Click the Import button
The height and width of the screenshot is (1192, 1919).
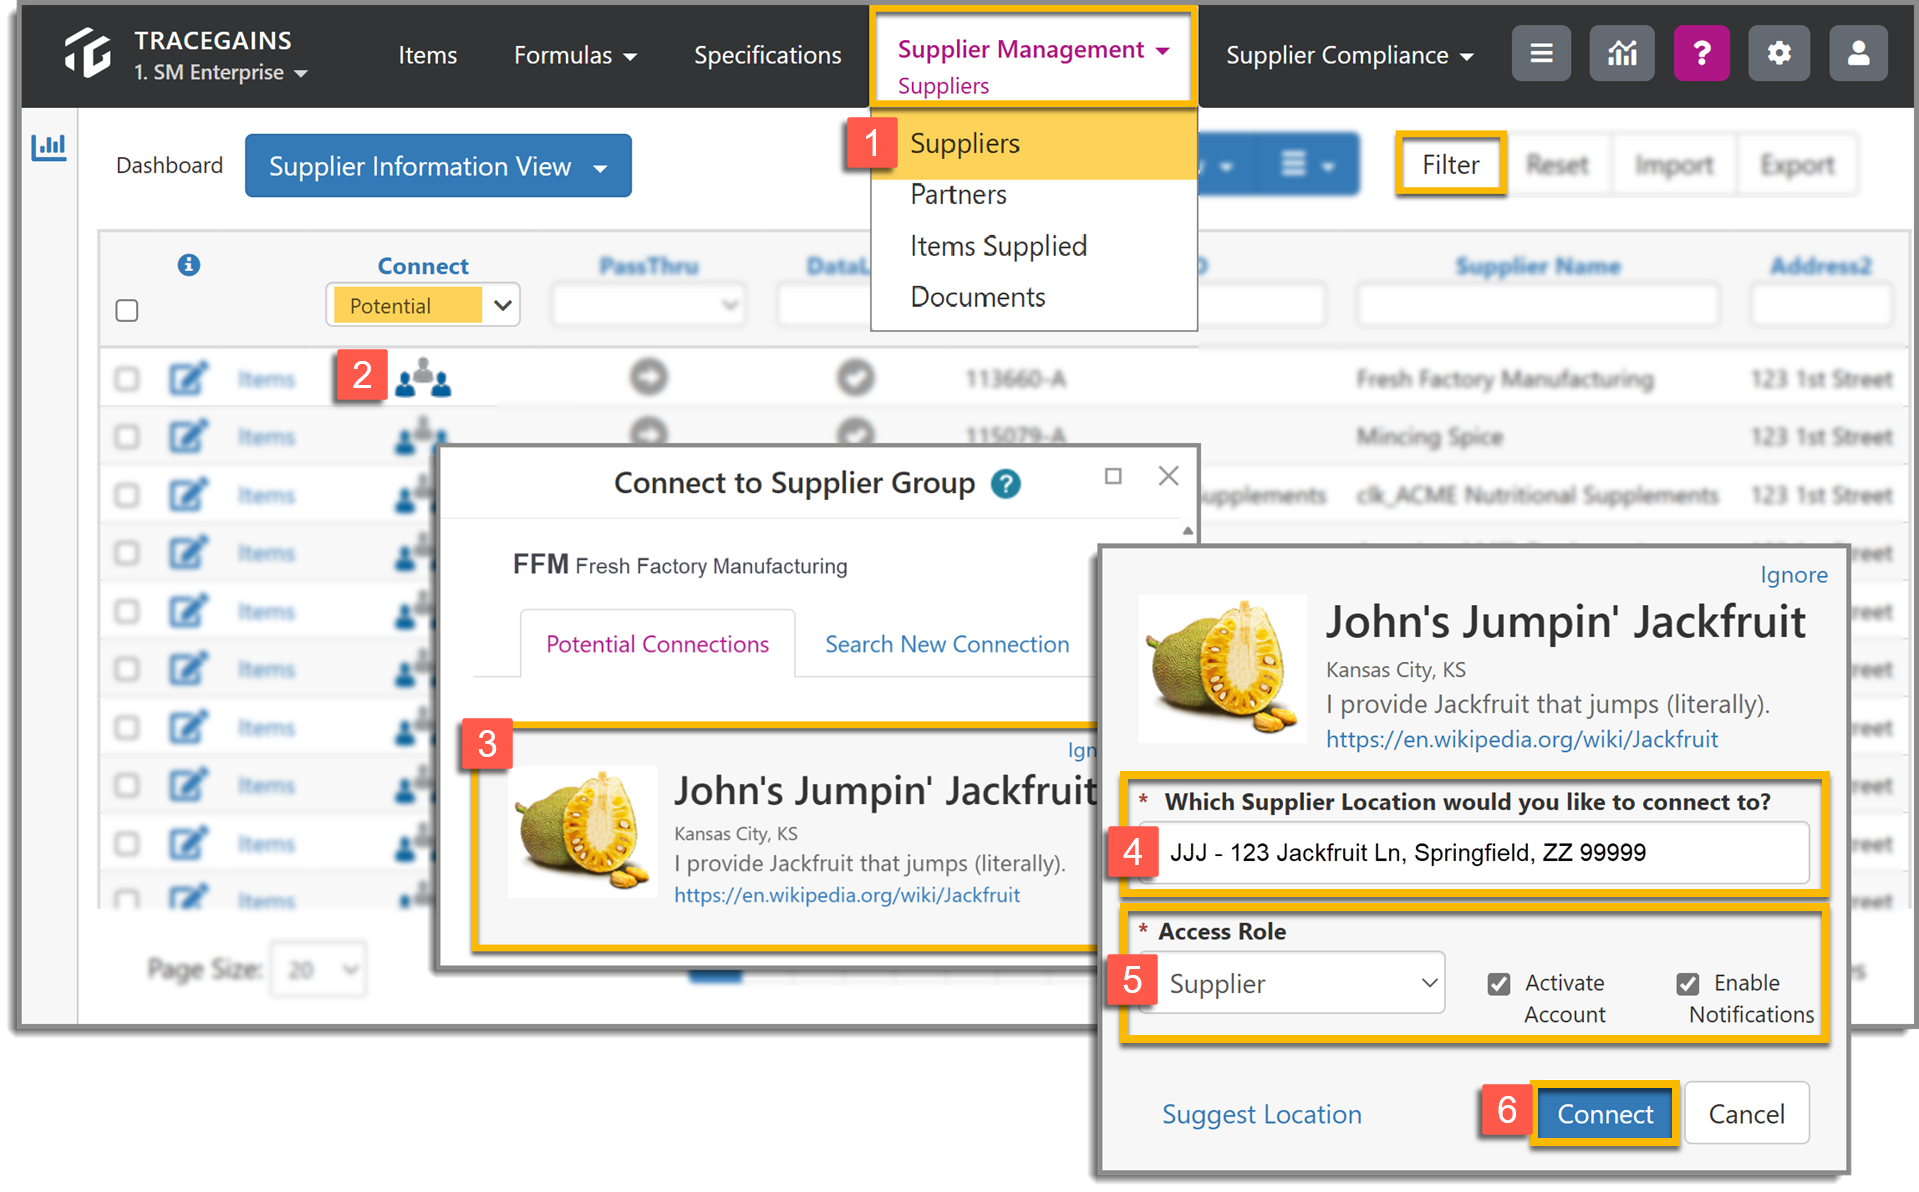click(x=1674, y=164)
